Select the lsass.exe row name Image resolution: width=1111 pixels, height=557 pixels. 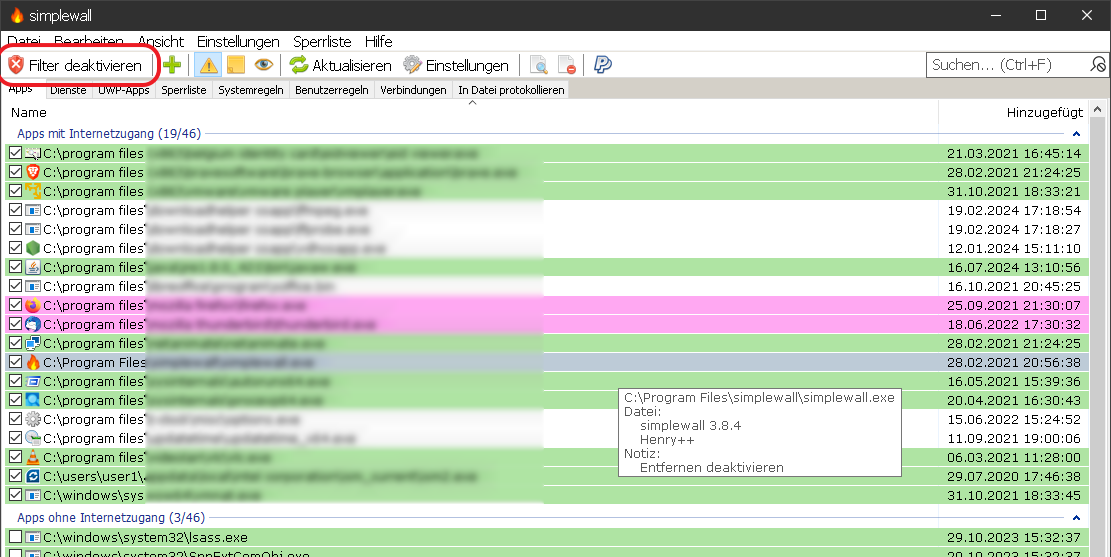click(x=145, y=537)
